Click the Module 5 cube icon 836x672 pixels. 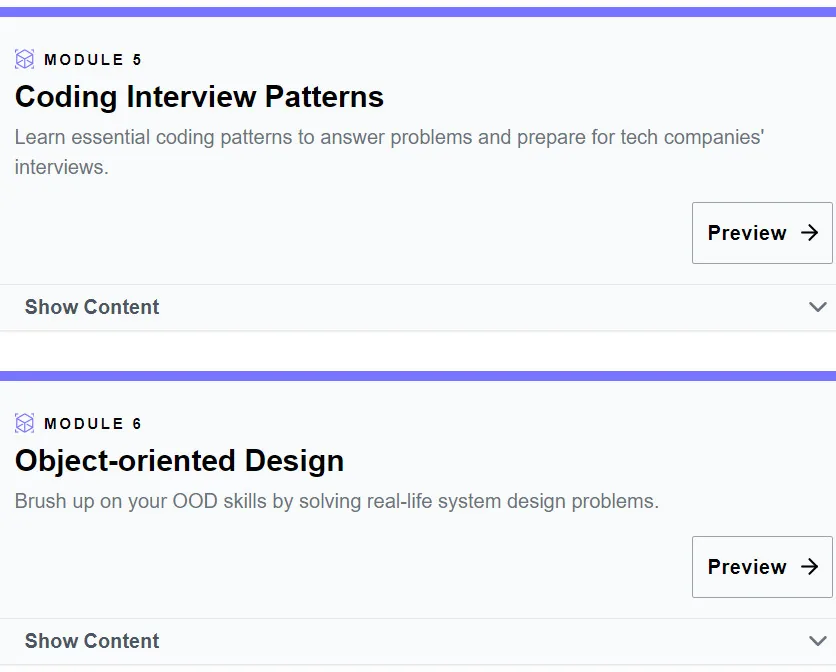(x=25, y=59)
